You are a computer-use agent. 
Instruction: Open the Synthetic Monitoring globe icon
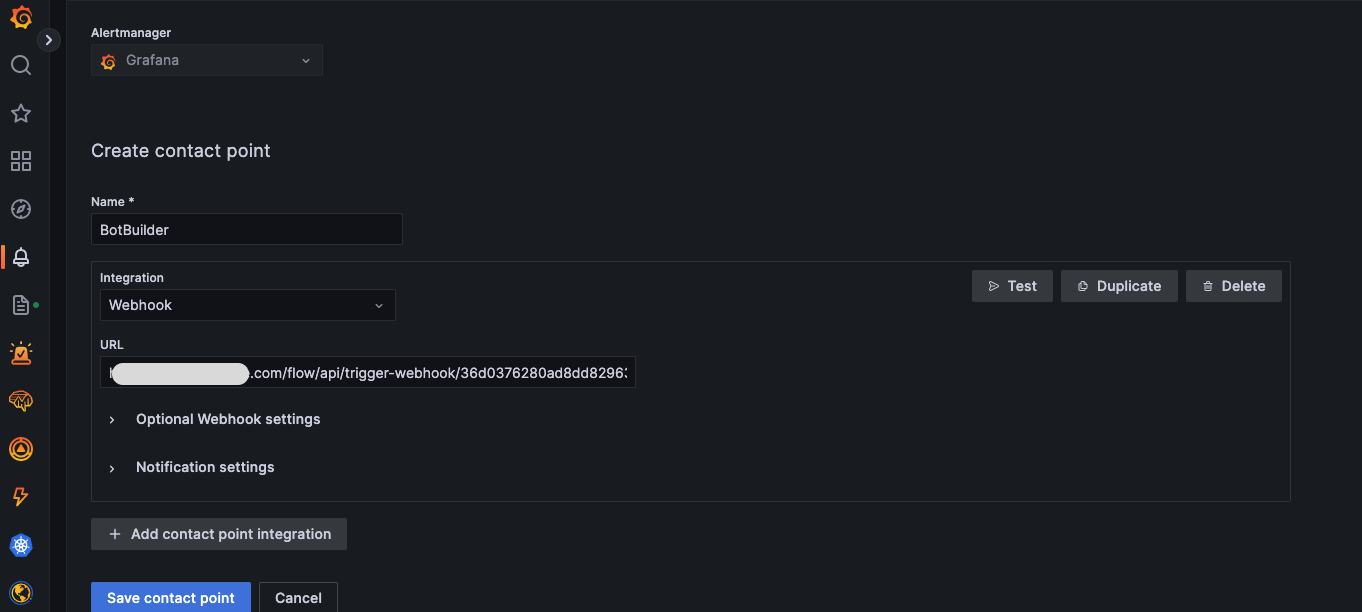(x=21, y=592)
